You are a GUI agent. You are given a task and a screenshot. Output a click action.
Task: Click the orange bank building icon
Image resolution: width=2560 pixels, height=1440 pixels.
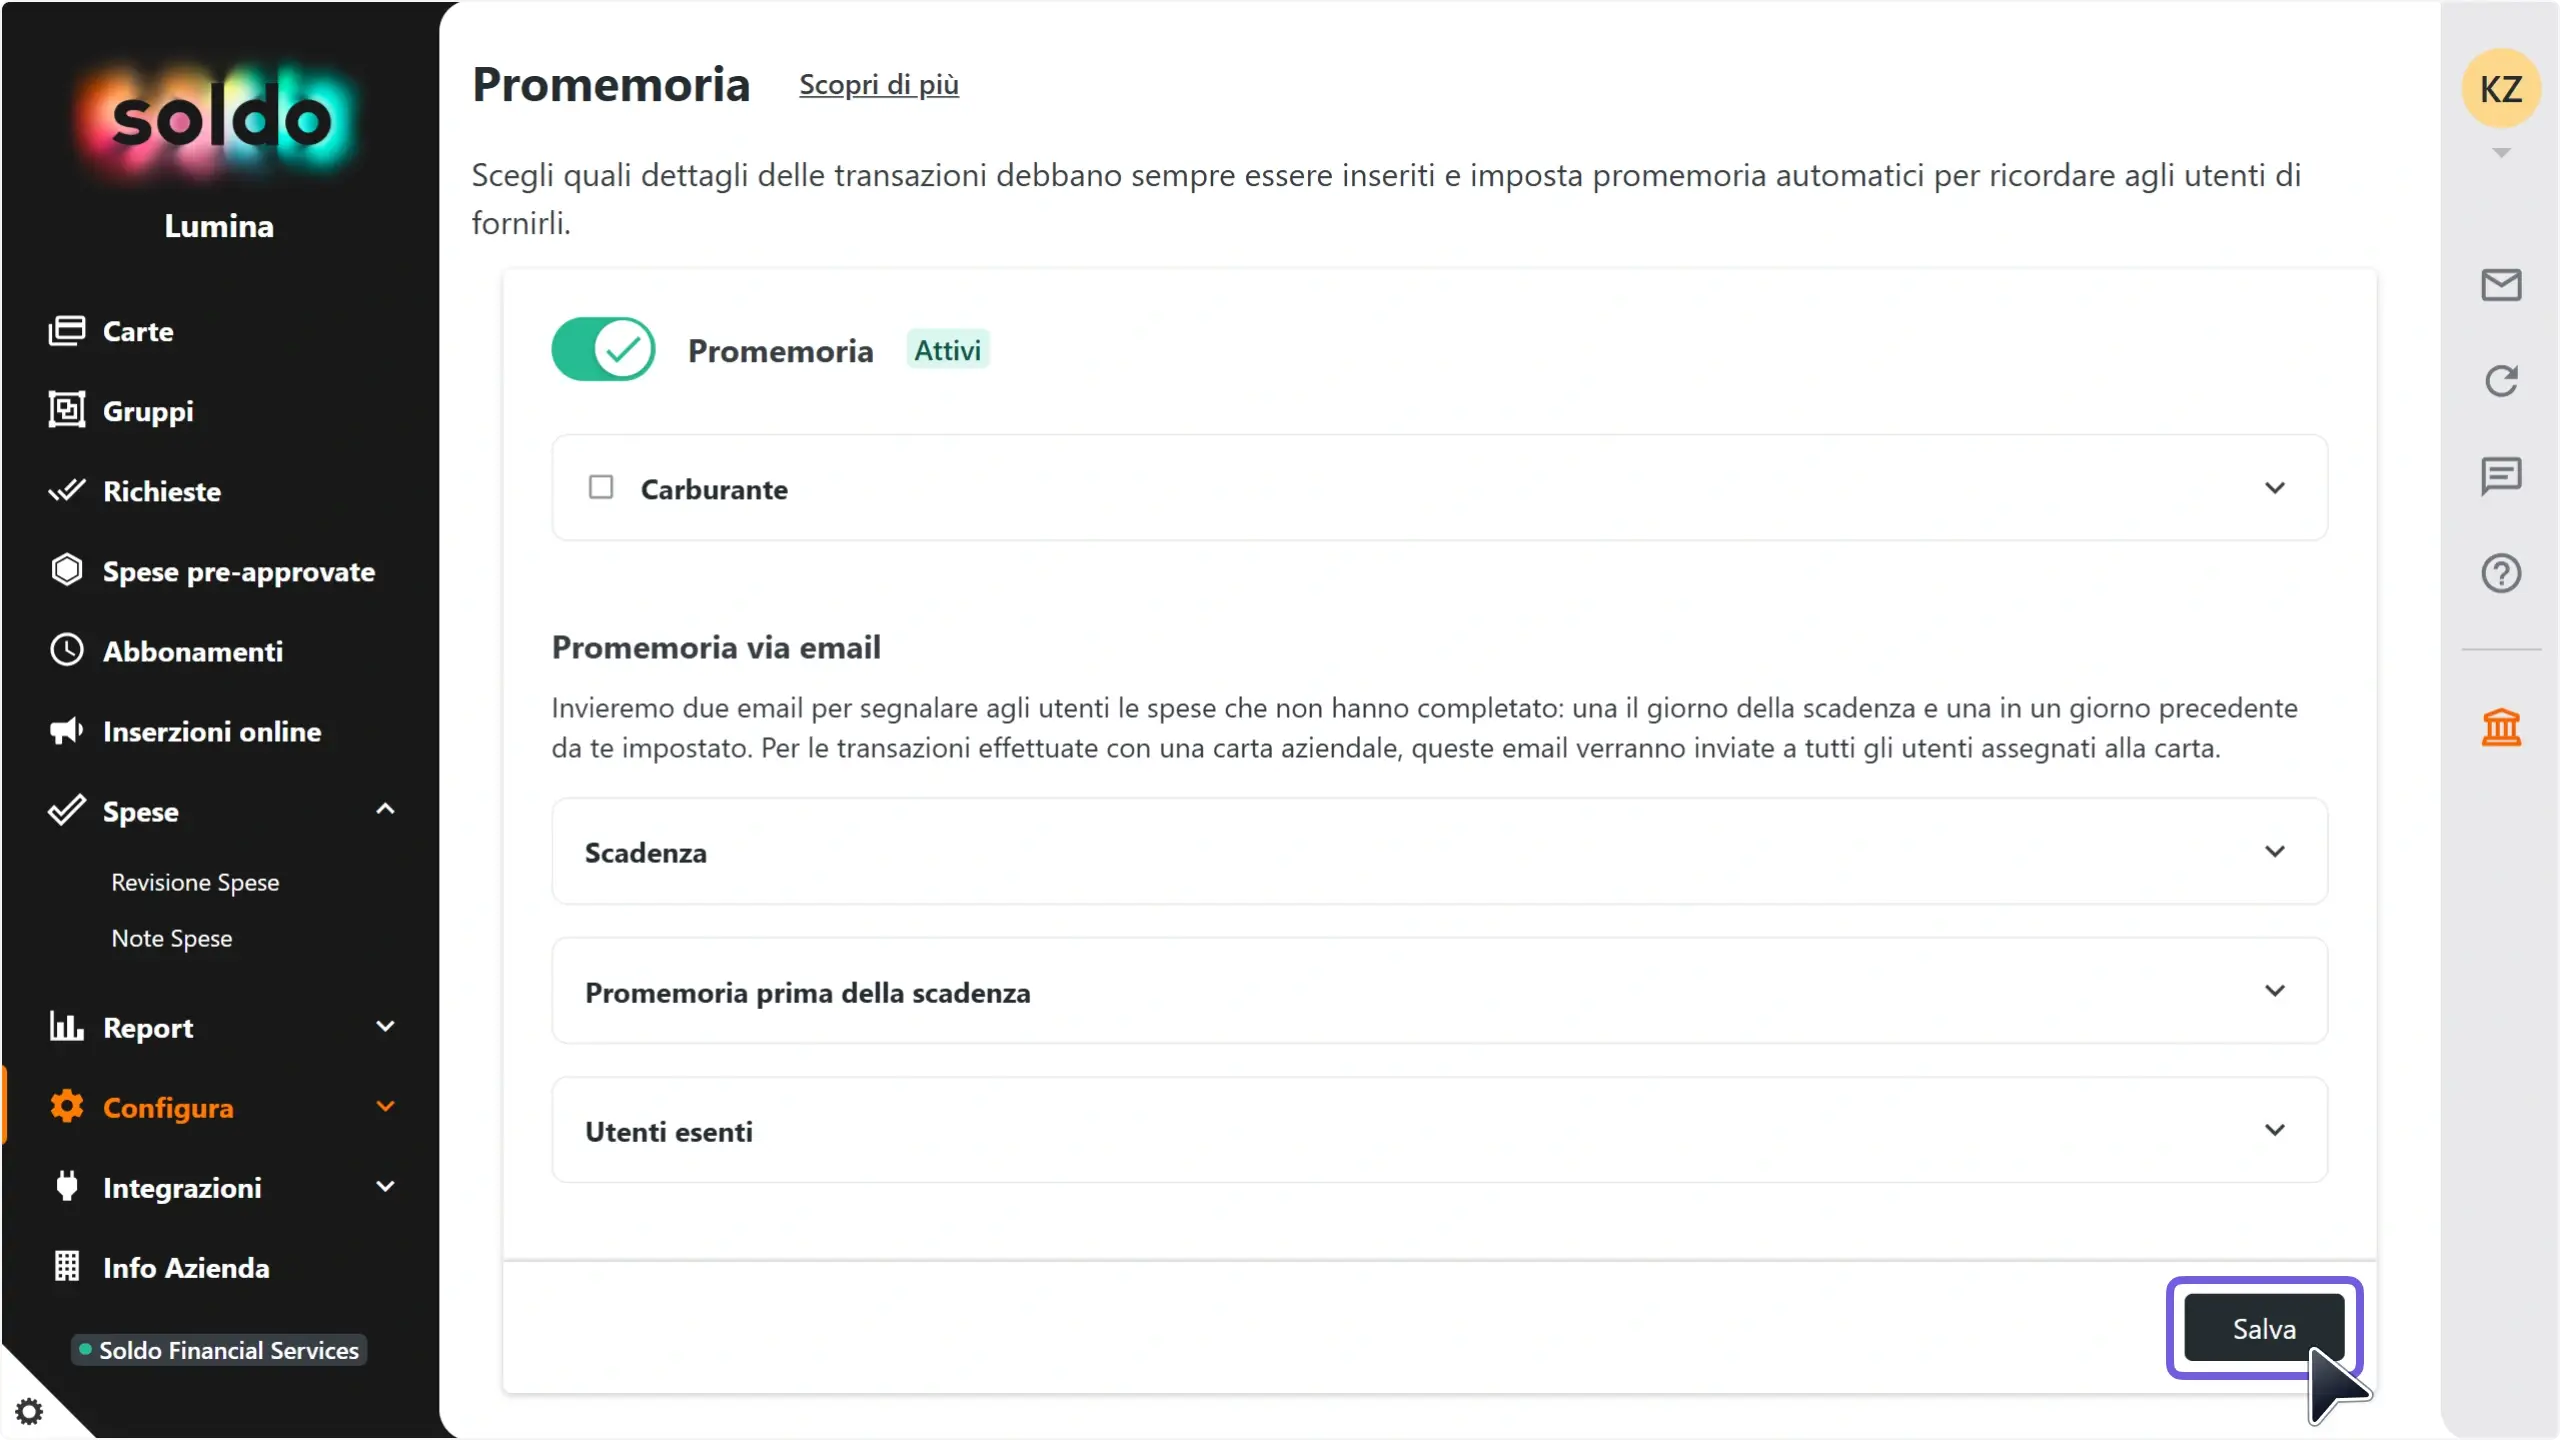(x=2500, y=727)
